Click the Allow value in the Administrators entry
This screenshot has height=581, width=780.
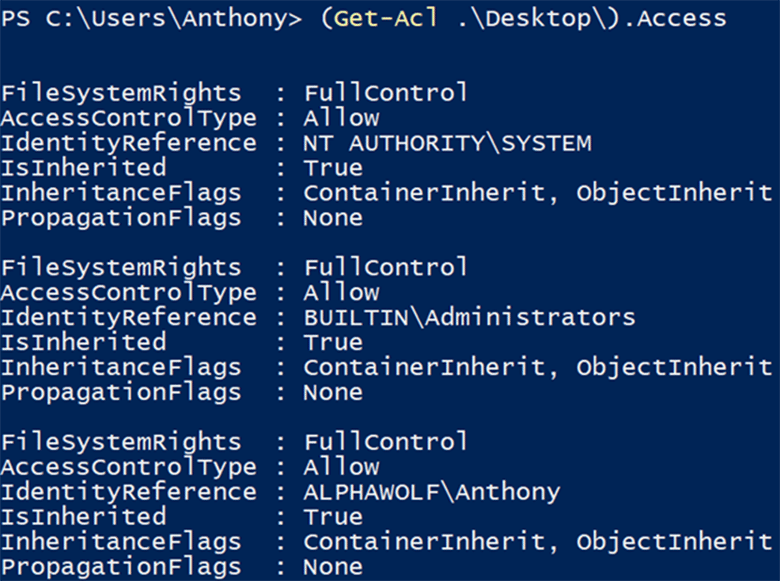coord(341,293)
